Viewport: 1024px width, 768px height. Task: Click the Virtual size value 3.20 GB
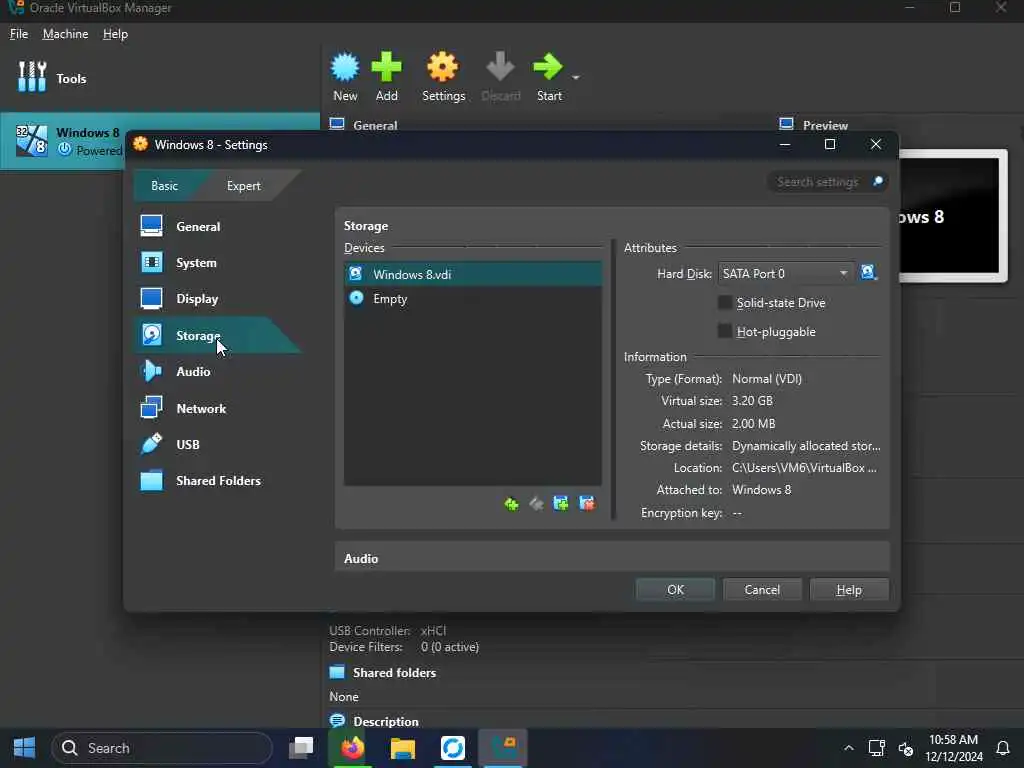coord(752,401)
